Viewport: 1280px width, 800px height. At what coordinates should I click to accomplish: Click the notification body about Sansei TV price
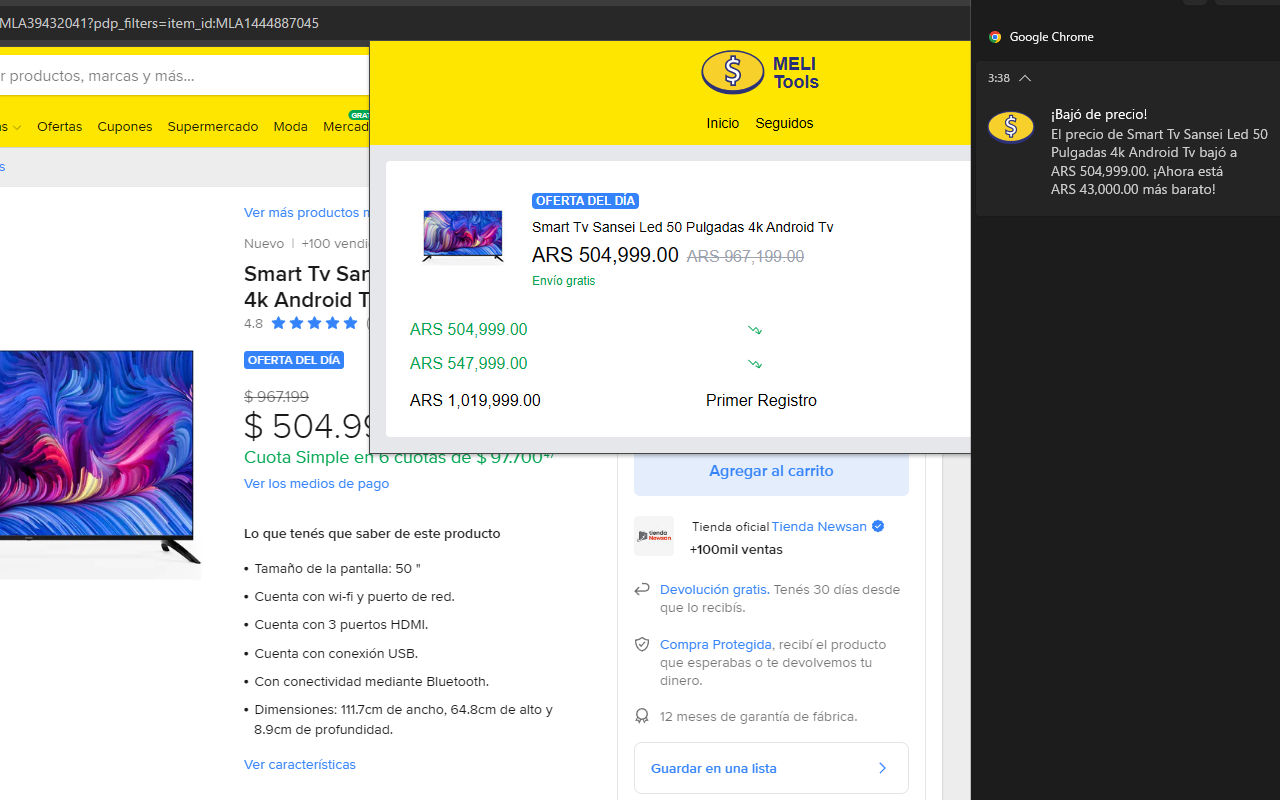click(1159, 162)
